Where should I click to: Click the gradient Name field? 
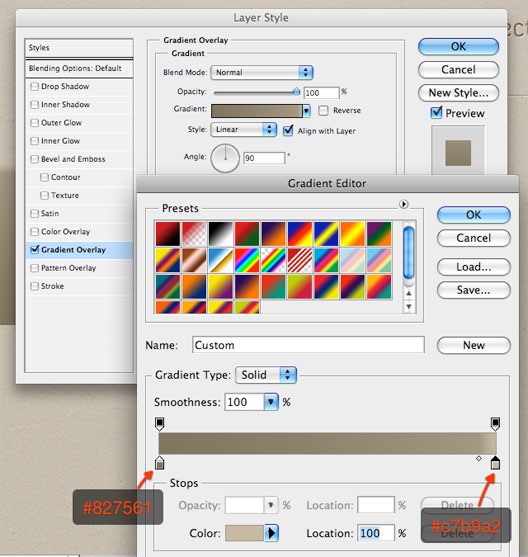coord(308,345)
